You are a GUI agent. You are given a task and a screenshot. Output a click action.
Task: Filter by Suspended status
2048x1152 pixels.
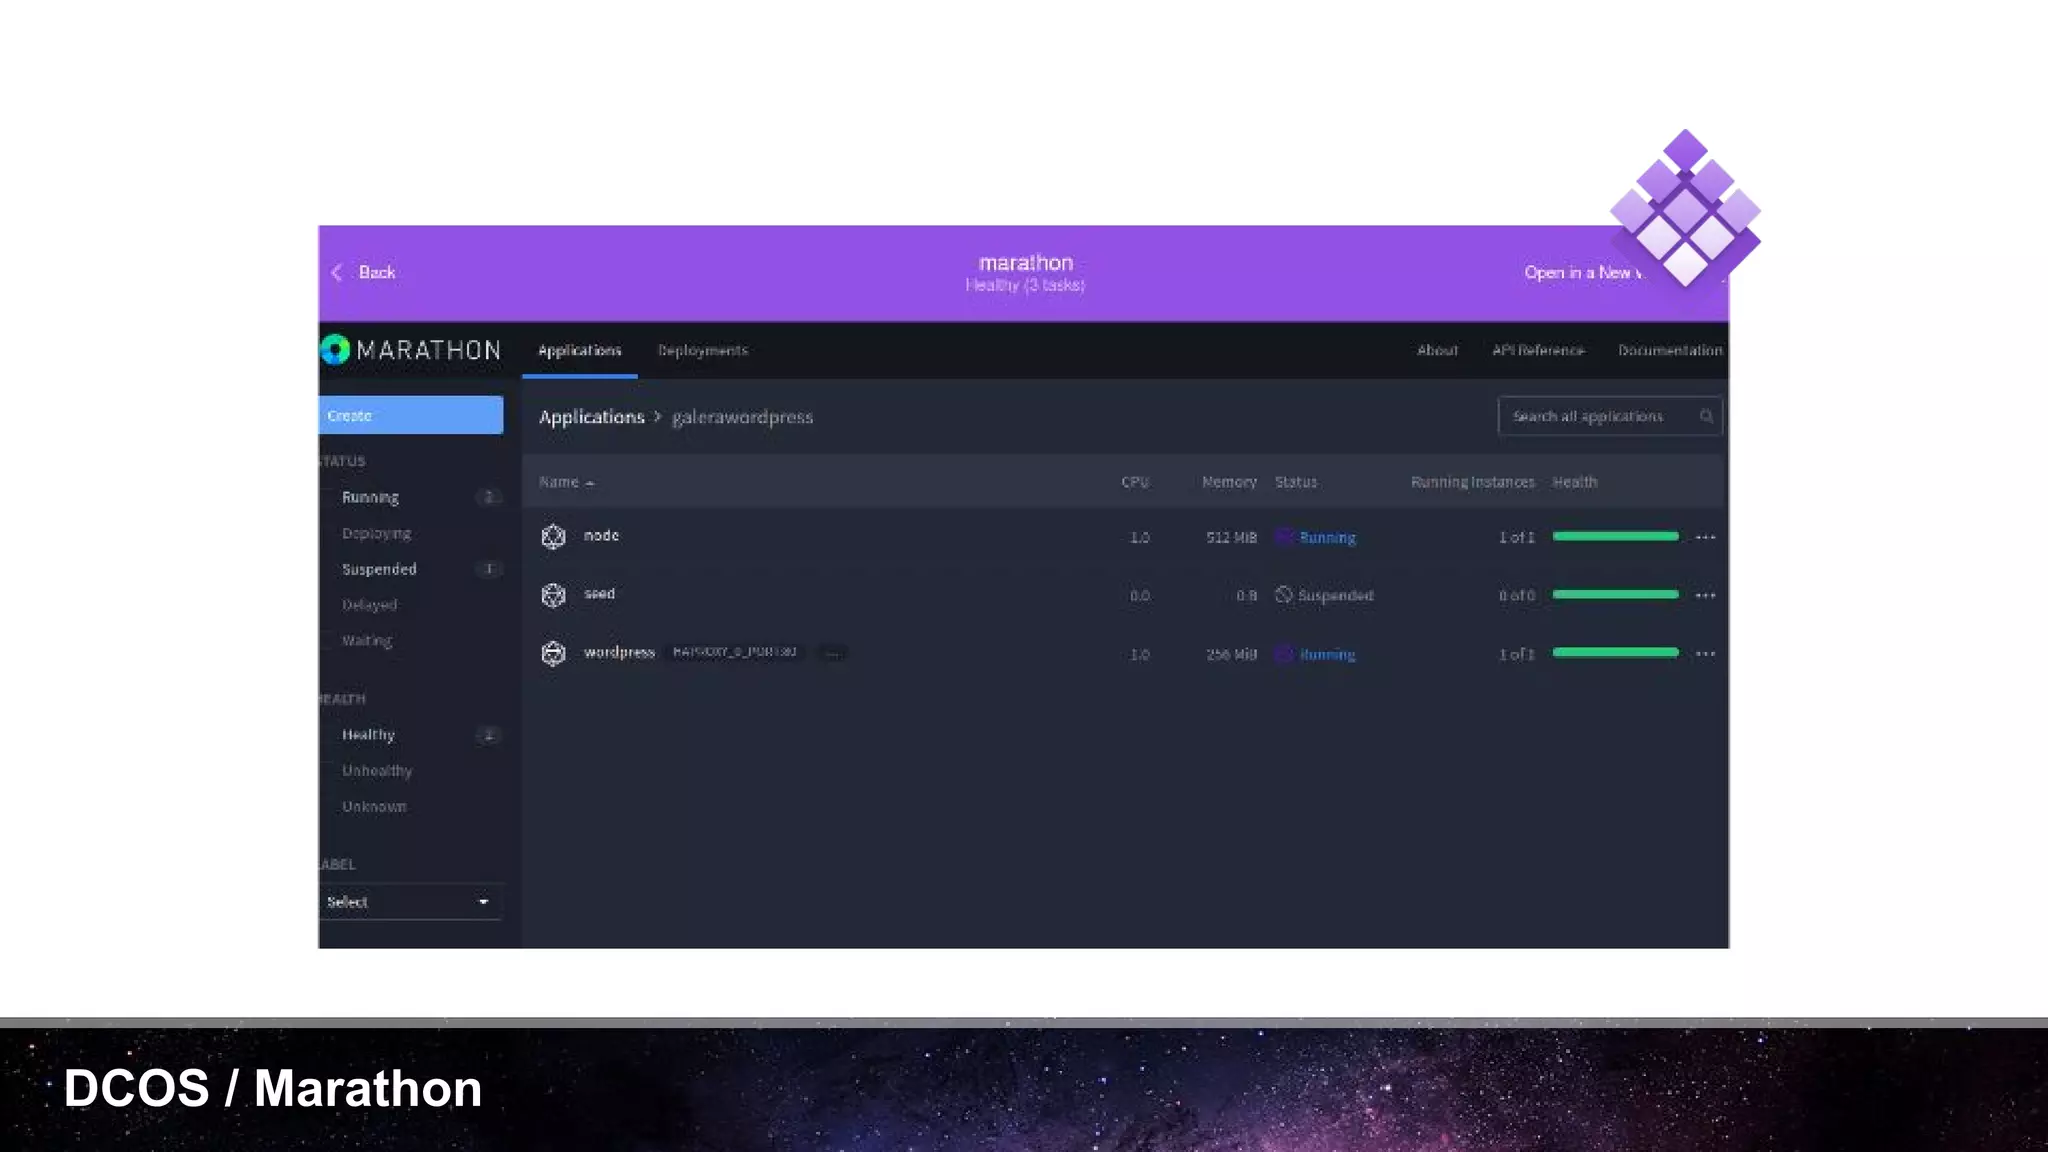(379, 569)
